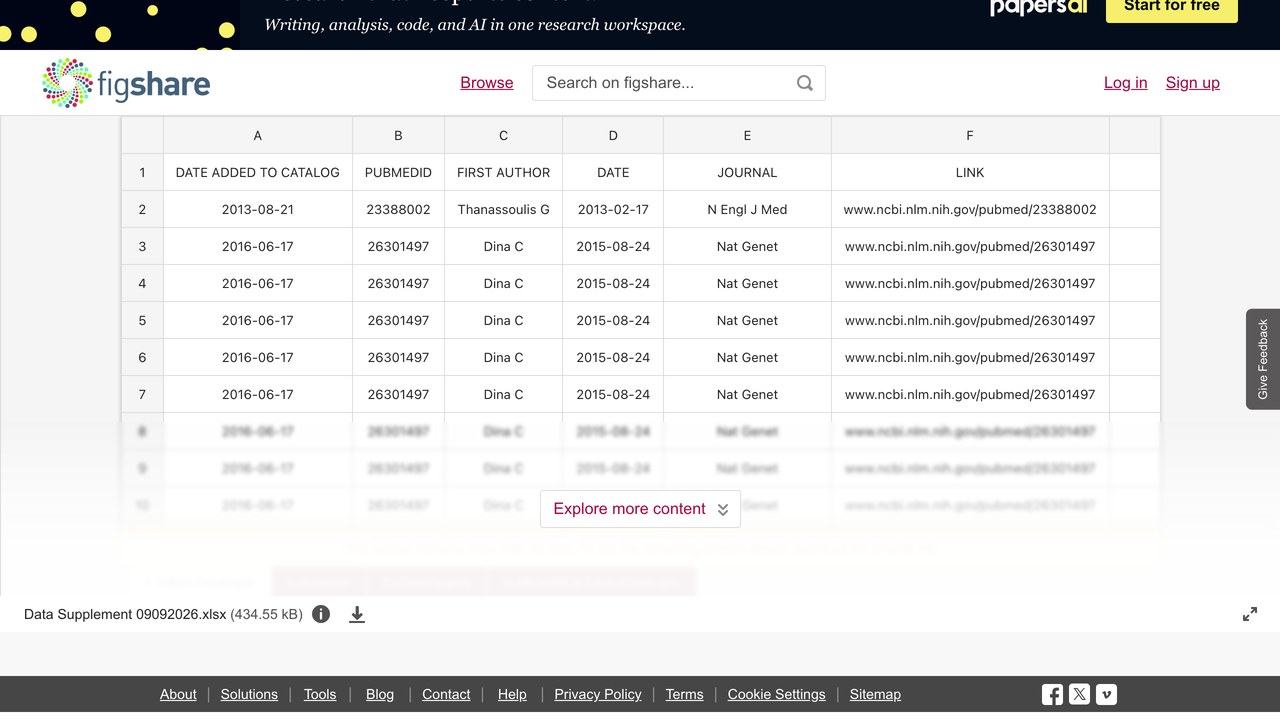Visit figshare's Facebook page

1052,694
